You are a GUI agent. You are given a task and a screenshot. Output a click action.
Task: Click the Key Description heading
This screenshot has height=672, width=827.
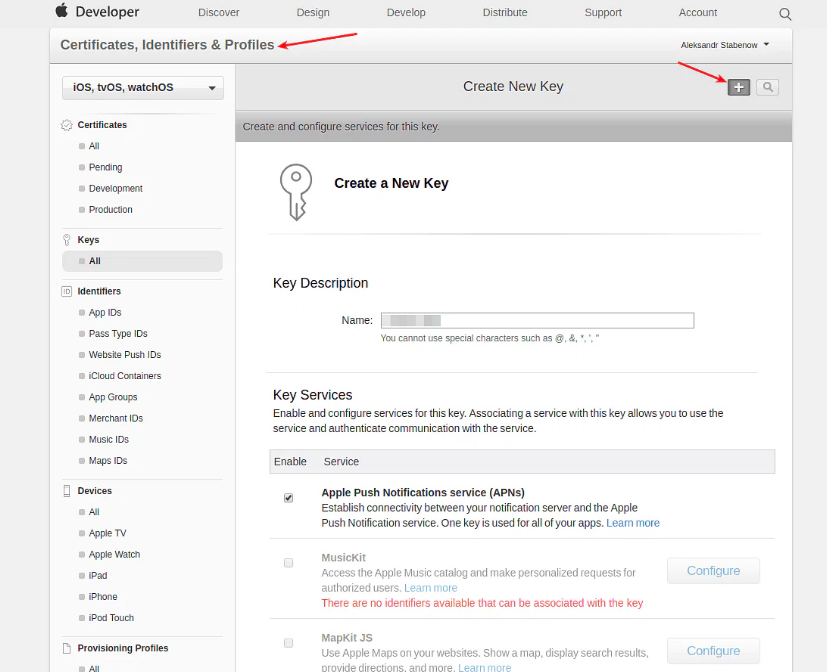point(320,283)
